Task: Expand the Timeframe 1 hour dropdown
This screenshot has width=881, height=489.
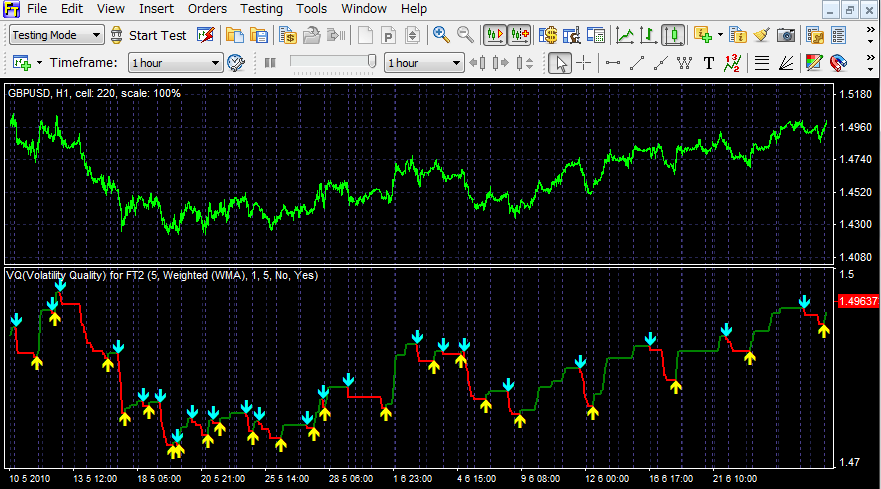Action: 175,63
